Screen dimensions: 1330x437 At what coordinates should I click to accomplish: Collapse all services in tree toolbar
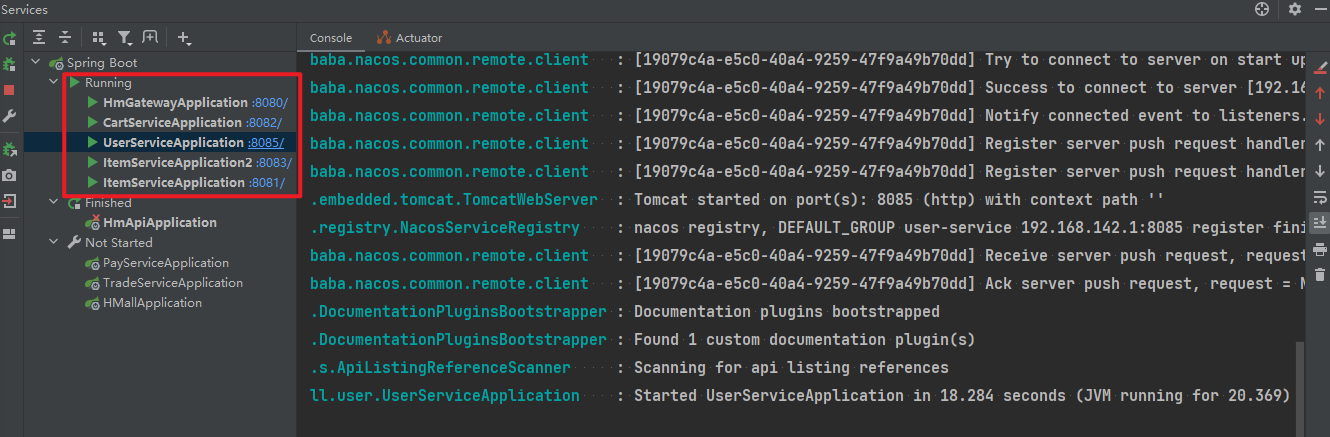(x=65, y=38)
